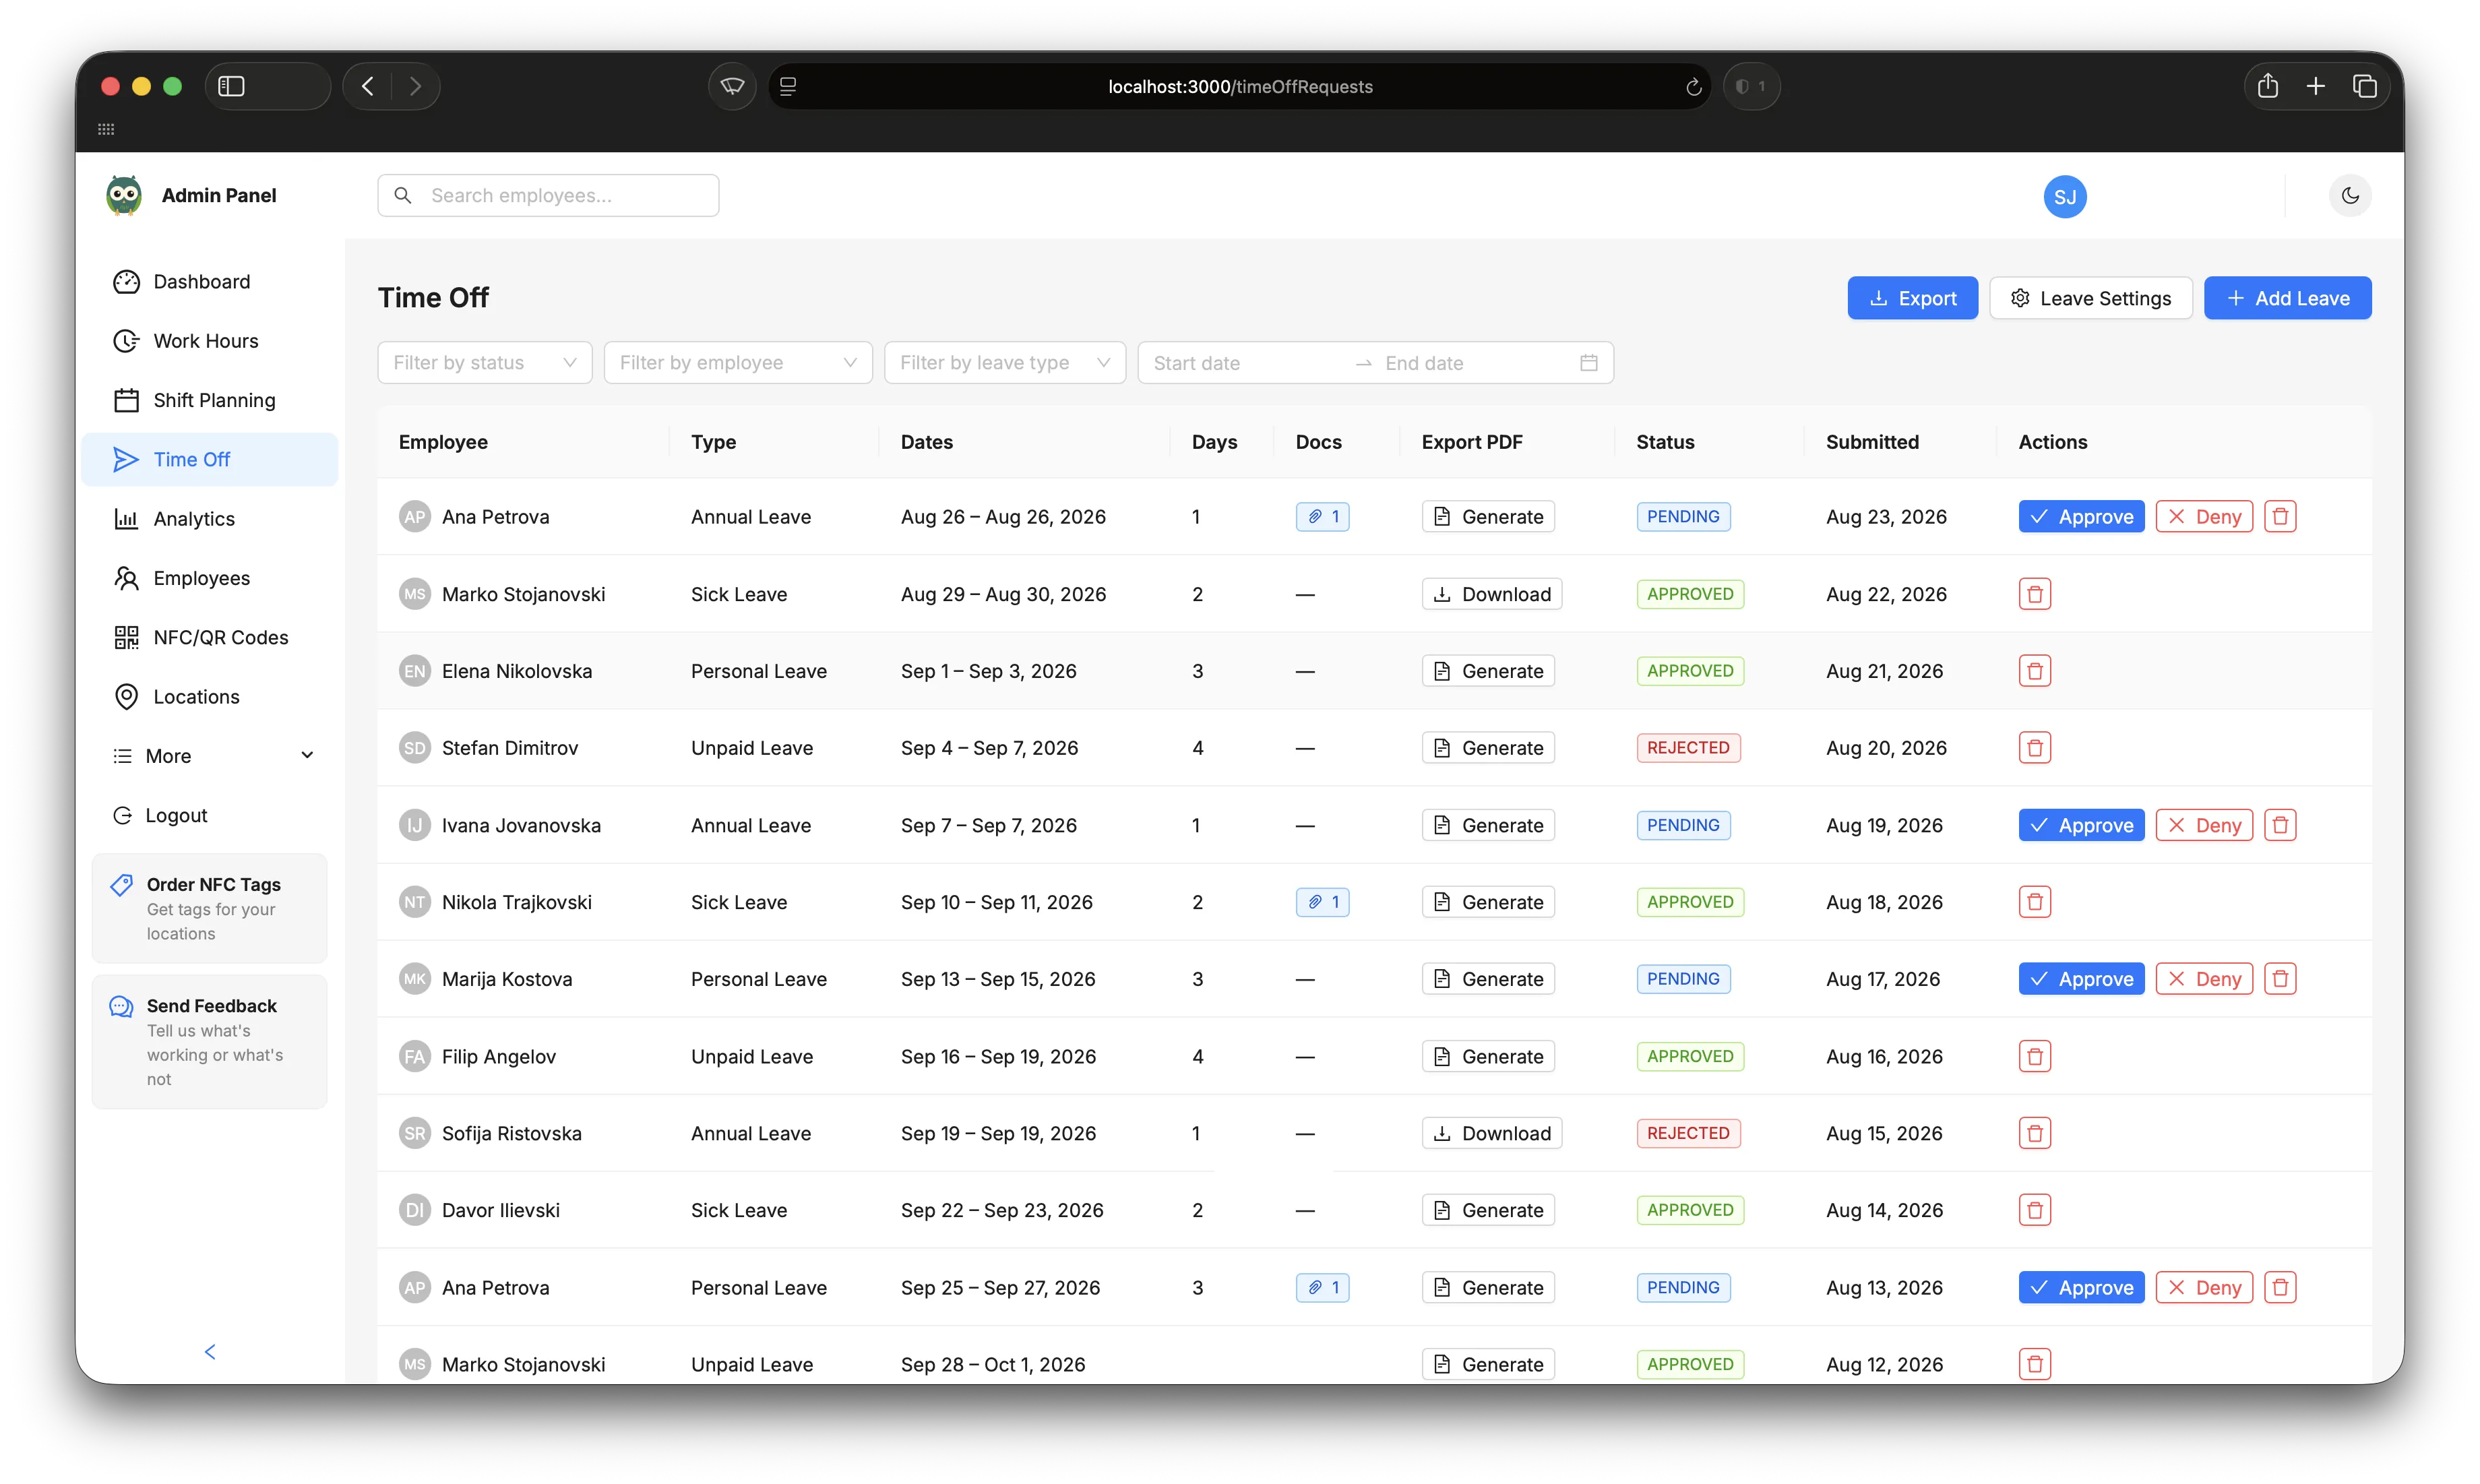The image size is (2480, 1484).
Task: Open browser sidebar toggle icon
Action: tap(231, 87)
